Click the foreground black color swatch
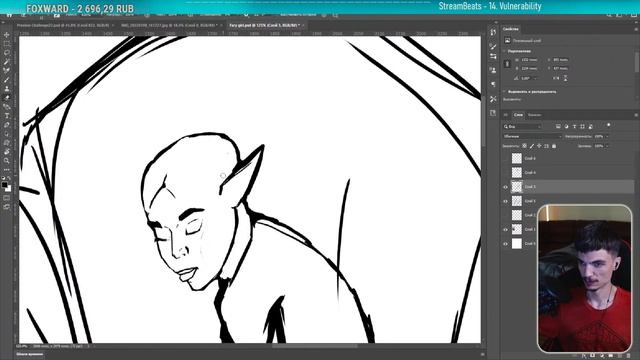This screenshot has width=640, height=360. click(4, 185)
